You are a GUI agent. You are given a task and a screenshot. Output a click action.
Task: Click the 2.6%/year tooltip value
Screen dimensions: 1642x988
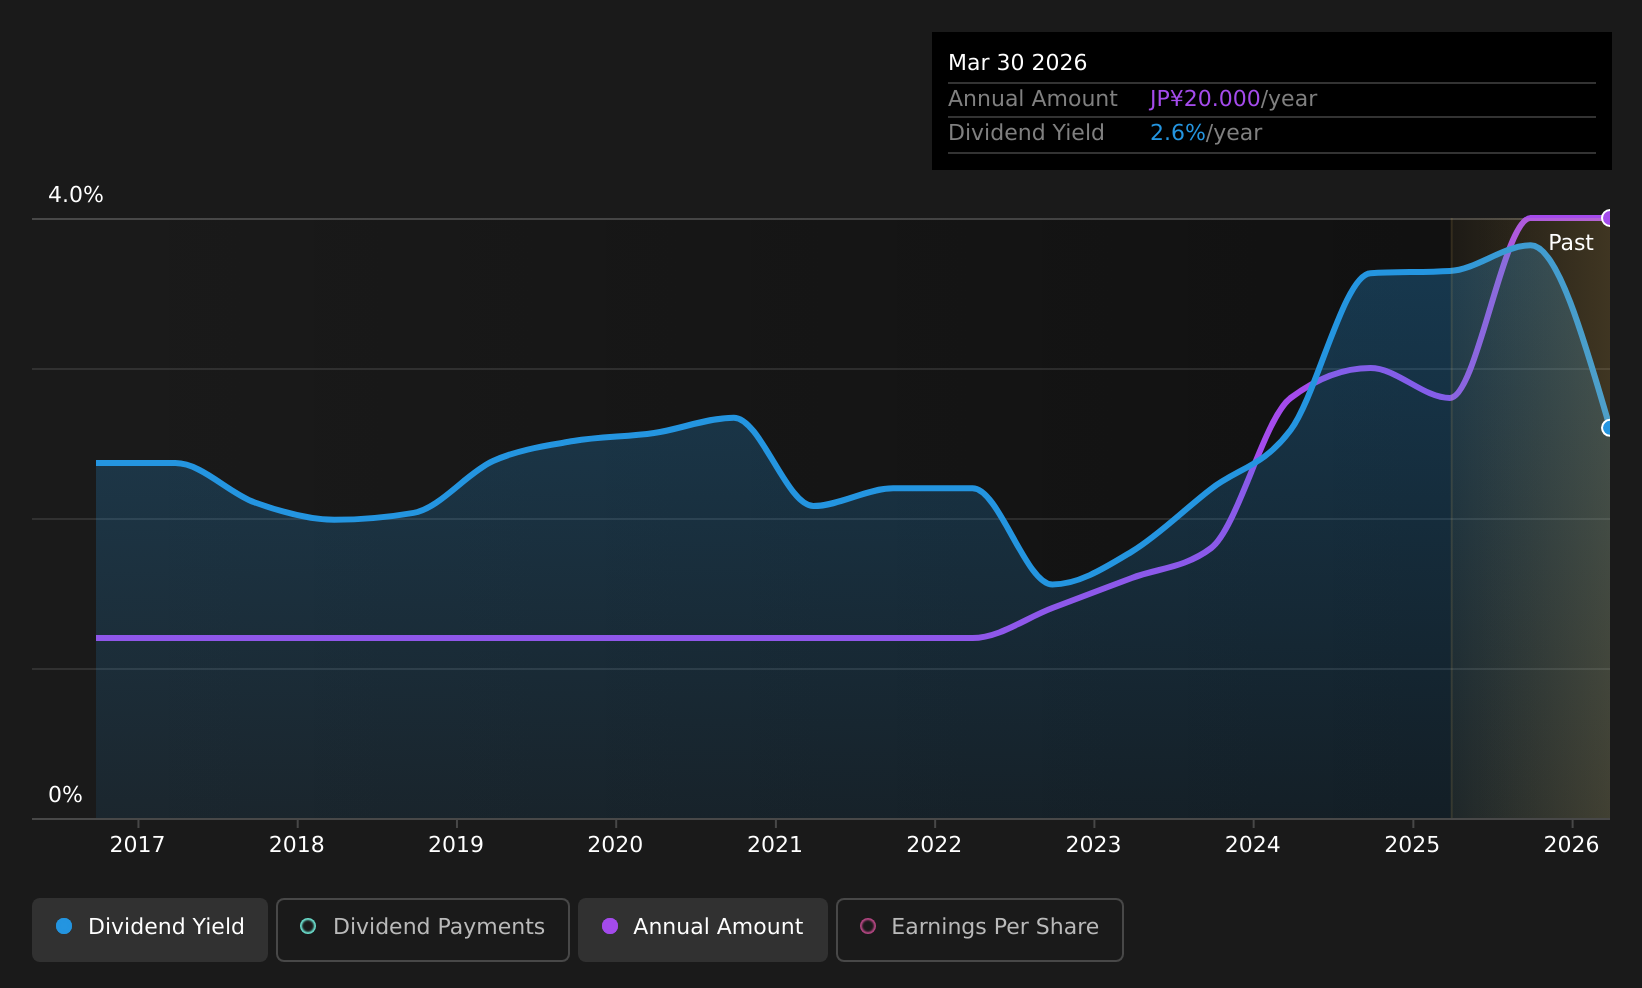click(x=1206, y=133)
